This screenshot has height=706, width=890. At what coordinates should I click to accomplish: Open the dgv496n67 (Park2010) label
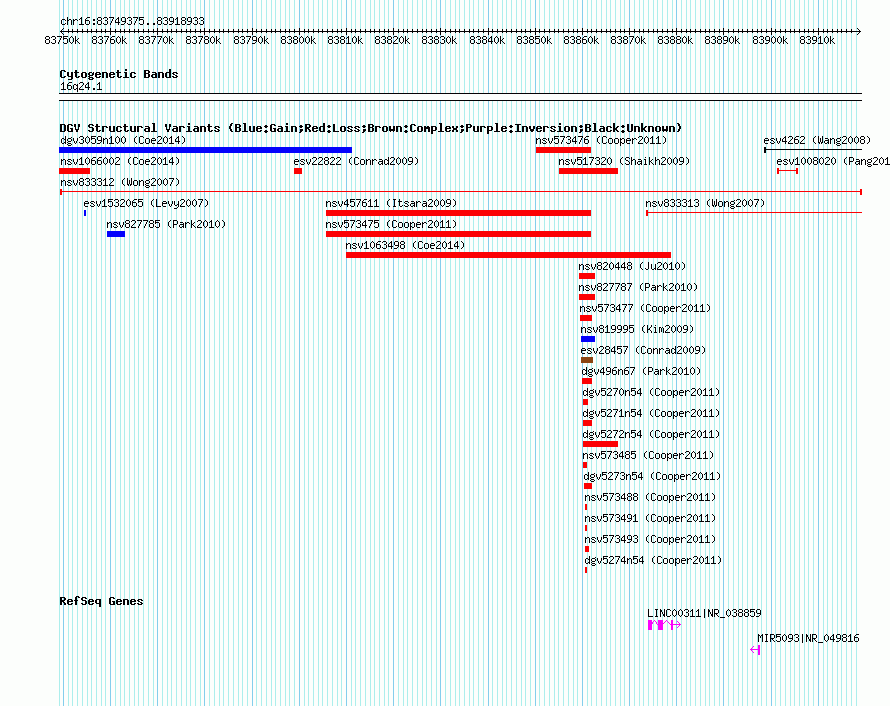click(x=641, y=371)
